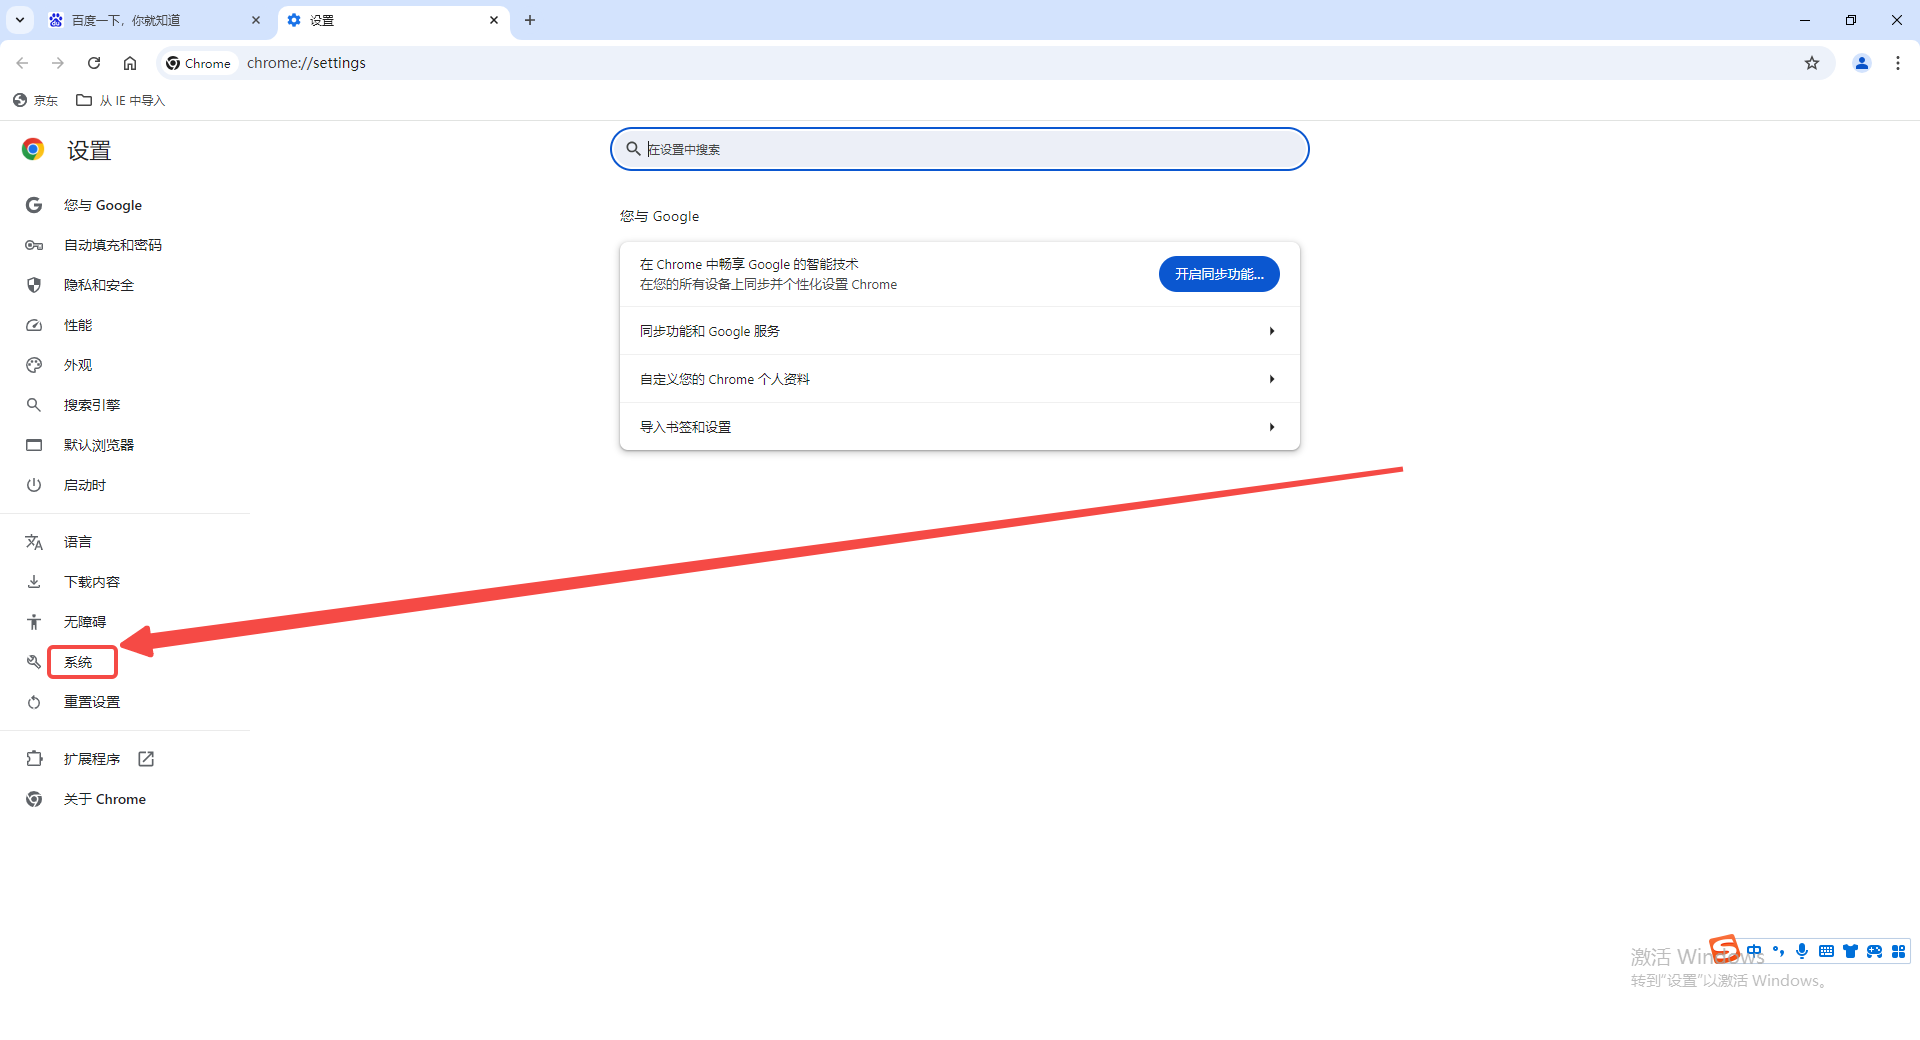This screenshot has width=1920, height=1040.
Task: Toggle Sogou IME Chinese mode 中 icon
Action: coord(1754,951)
